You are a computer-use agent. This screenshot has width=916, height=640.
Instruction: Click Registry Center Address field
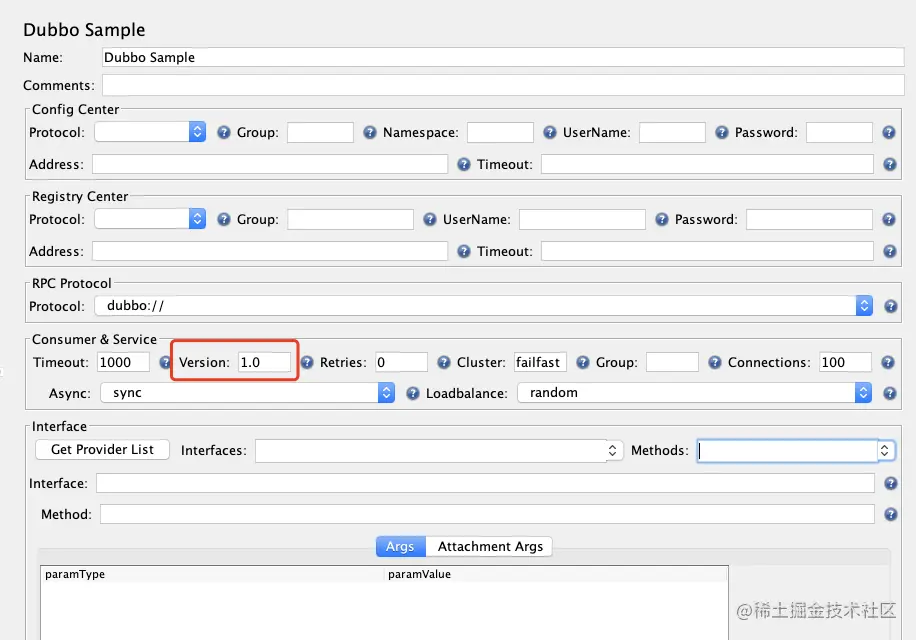tap(270, 251)
